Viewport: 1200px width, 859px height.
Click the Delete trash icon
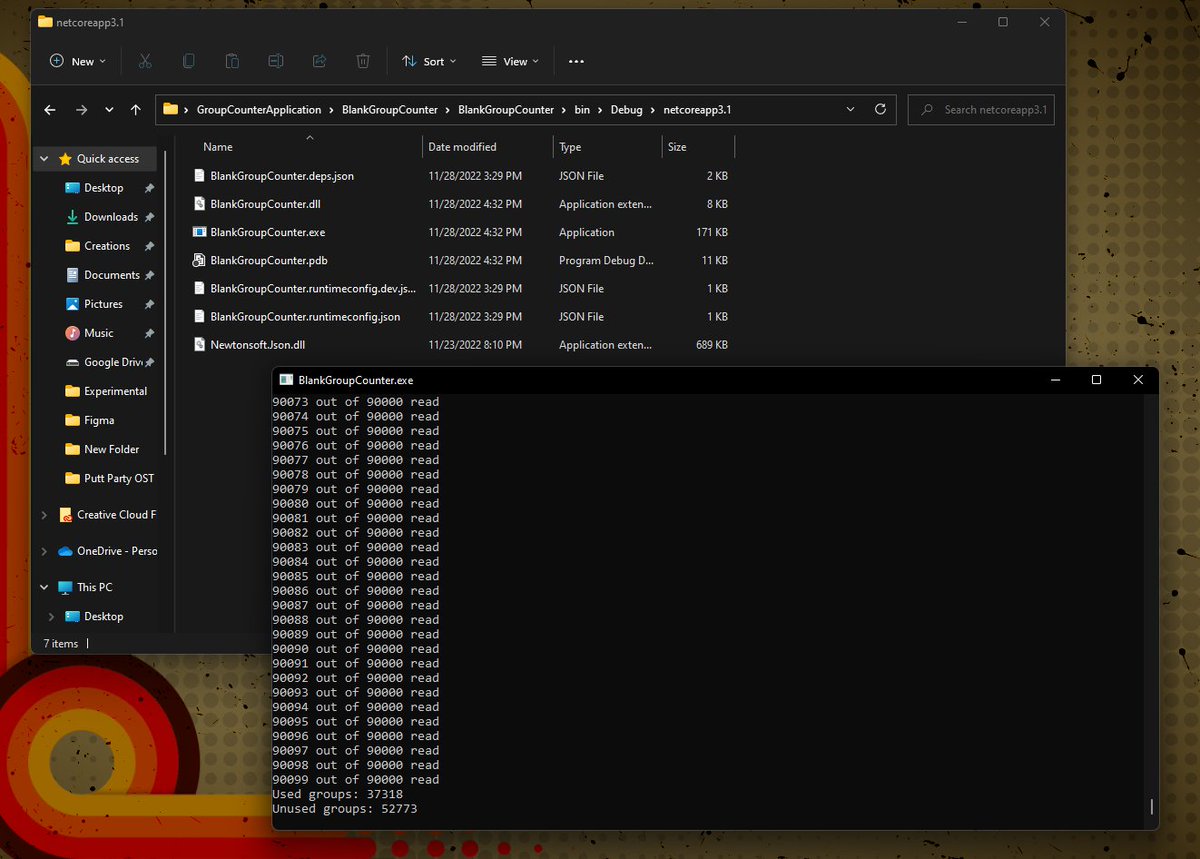(x=363, y=61)
